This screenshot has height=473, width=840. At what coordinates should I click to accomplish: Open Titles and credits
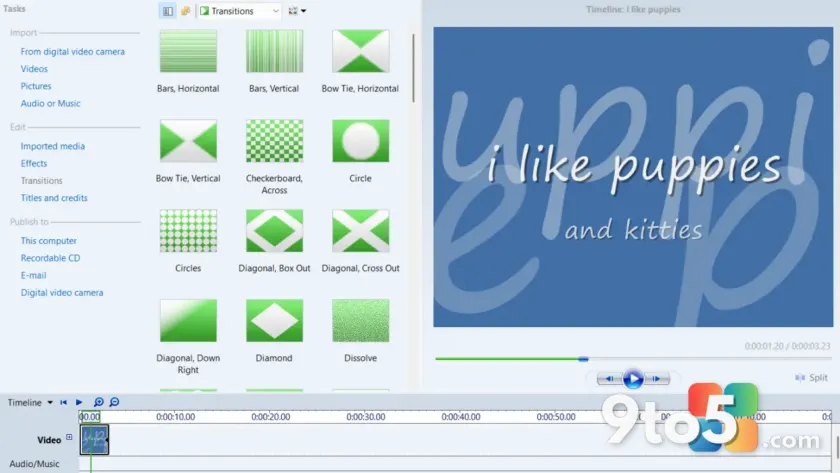pyautogui.click(x=54, y=198)
